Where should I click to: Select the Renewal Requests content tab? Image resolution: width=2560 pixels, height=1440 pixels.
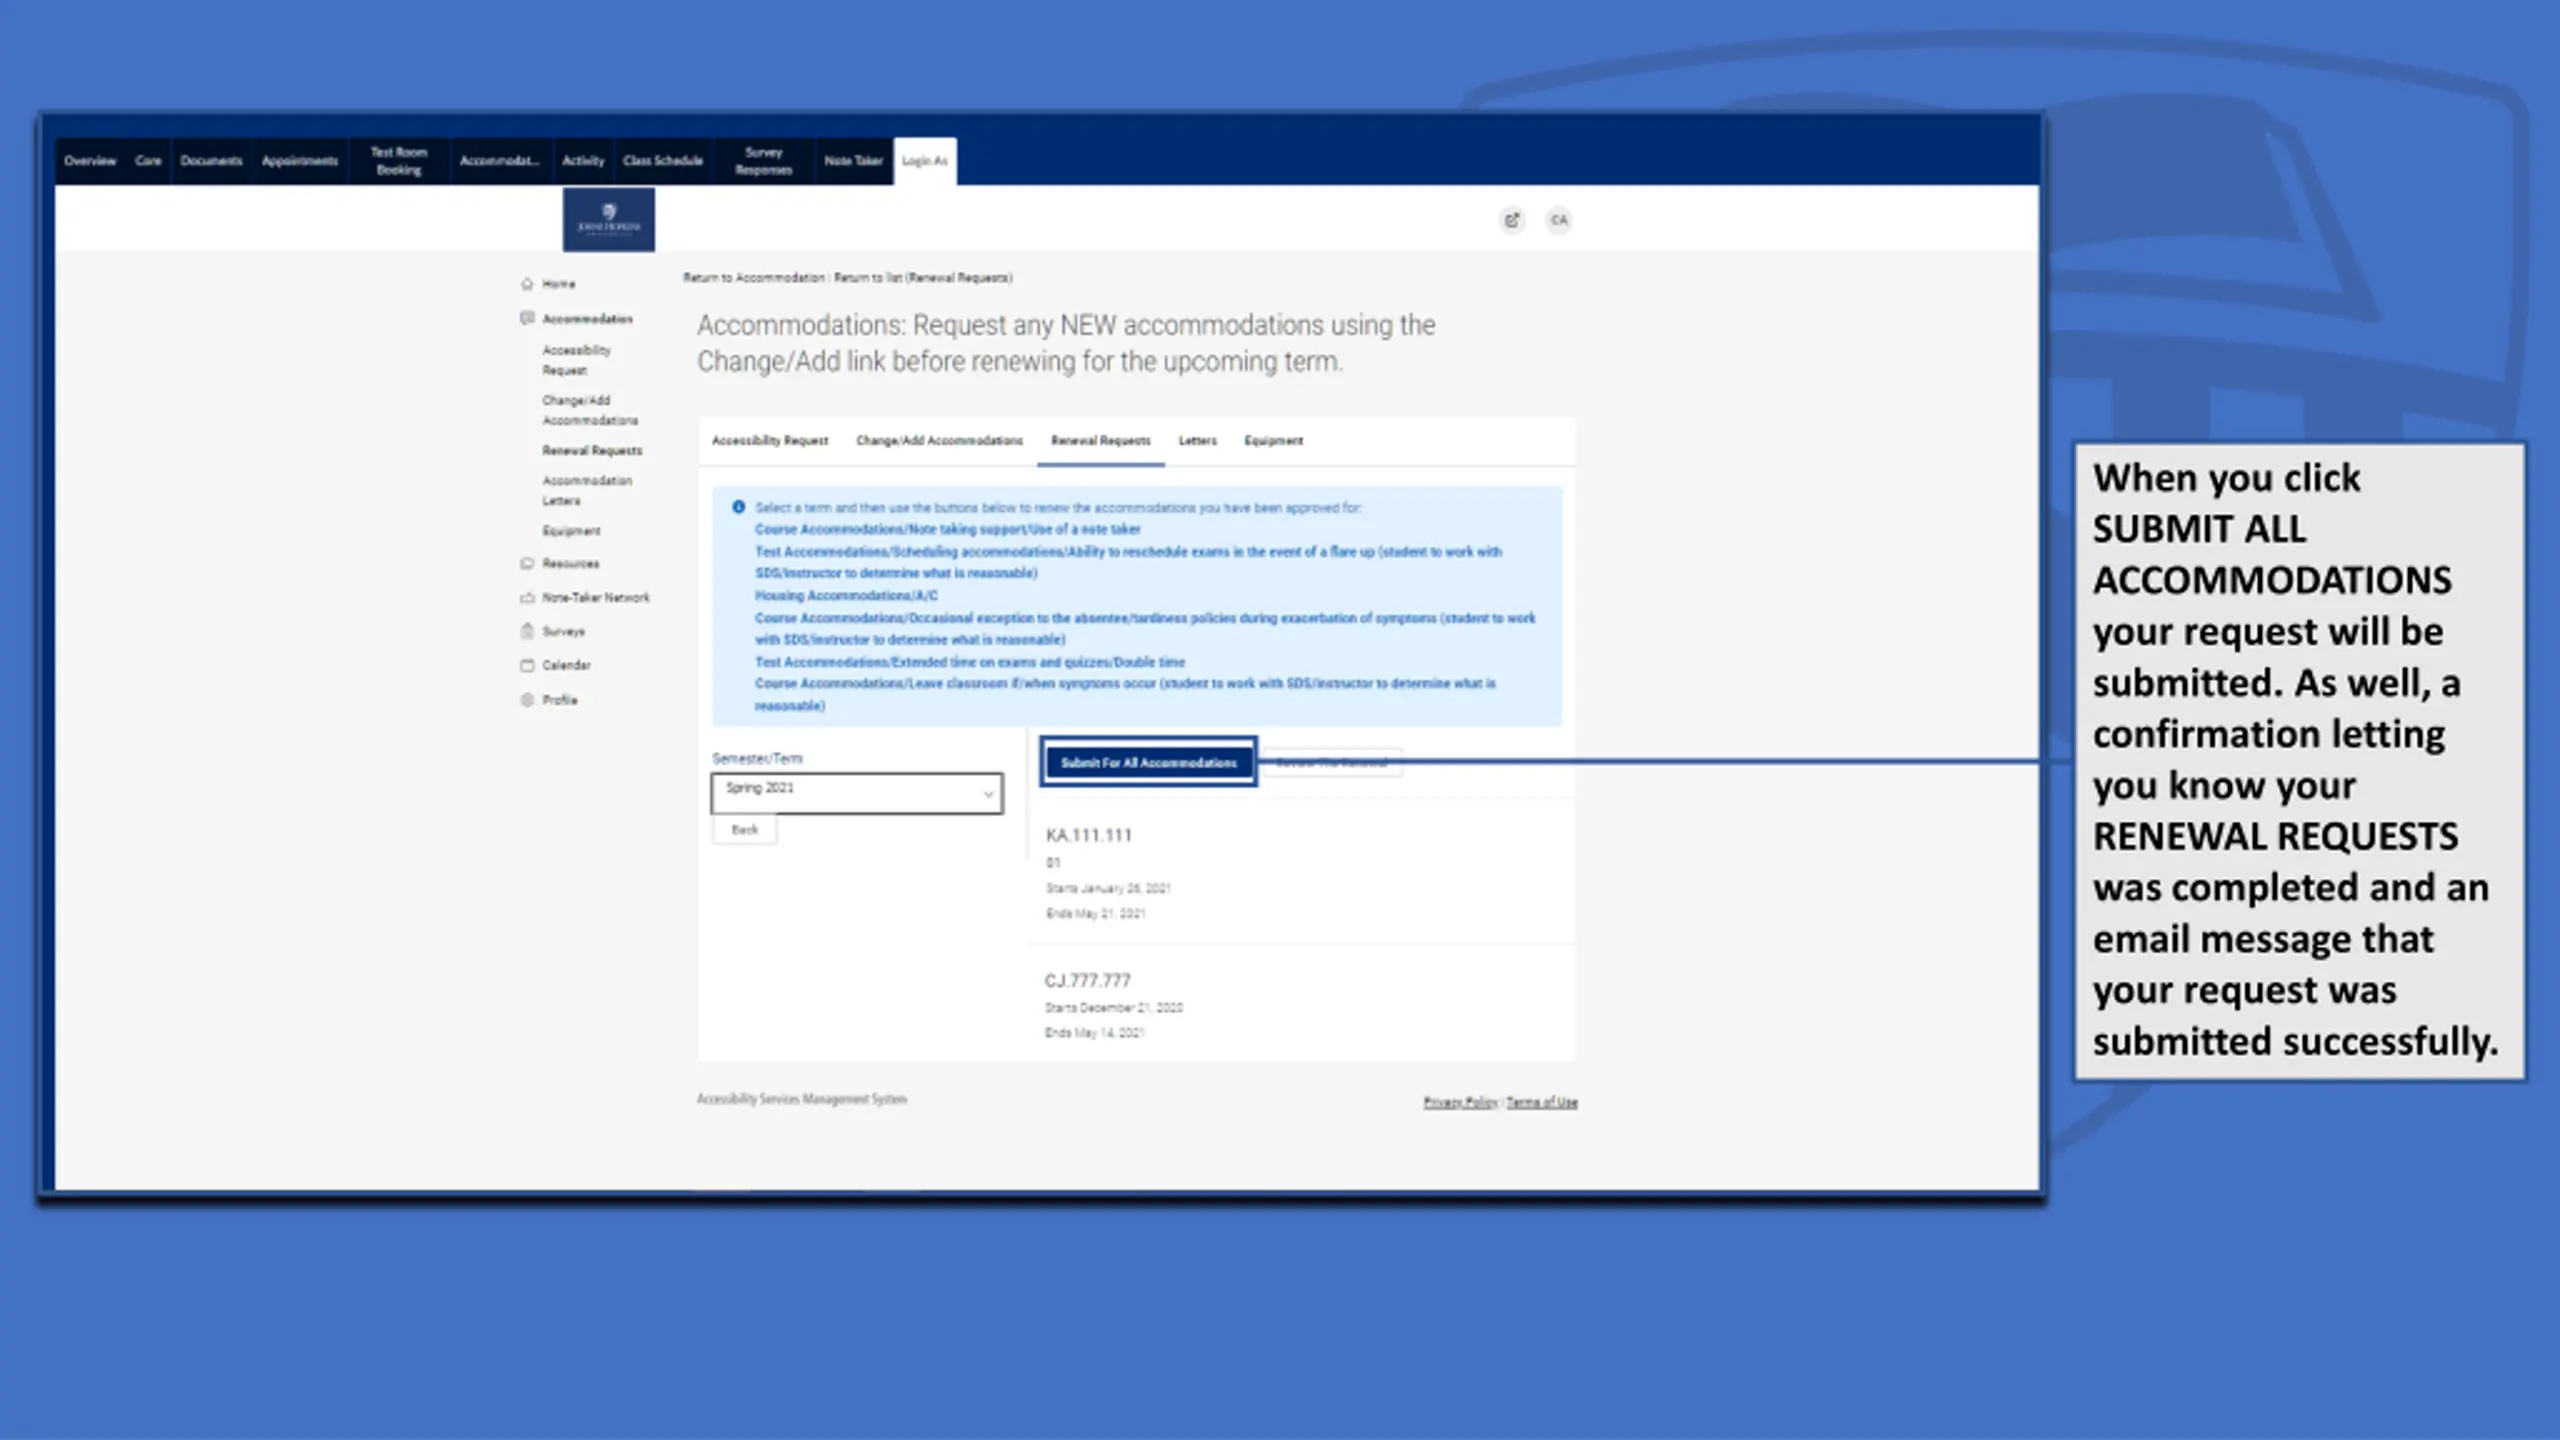pyautogui.click(x=1100, y=441)
